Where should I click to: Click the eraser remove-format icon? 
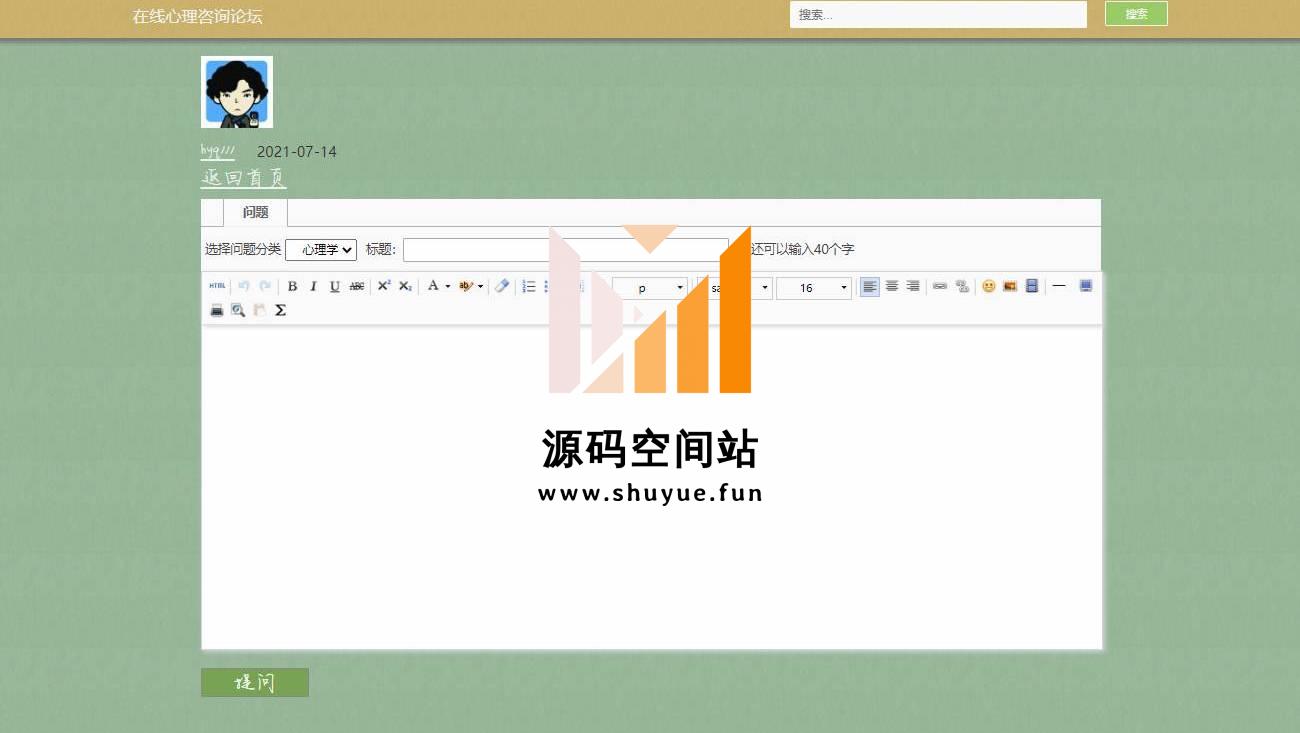[x=502, y=287]
